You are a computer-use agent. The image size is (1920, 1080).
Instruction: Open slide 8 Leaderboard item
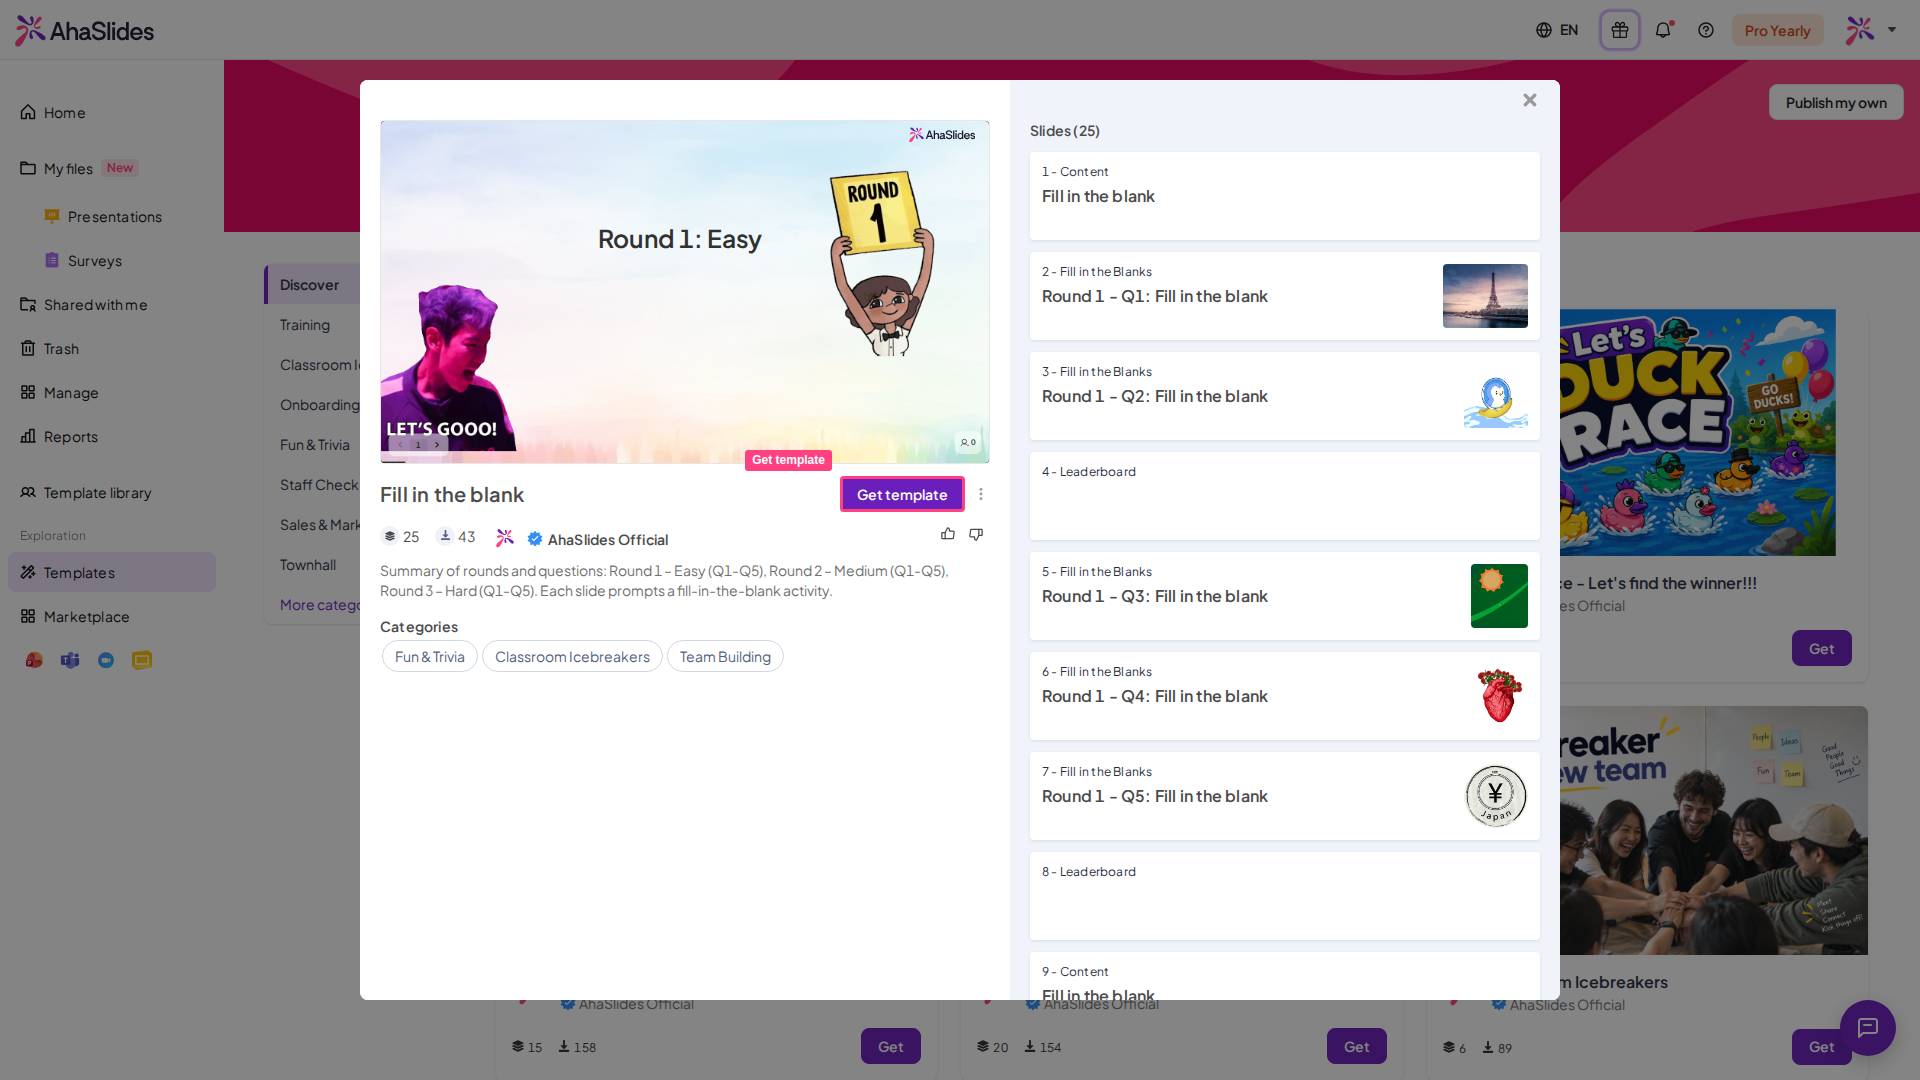pyautogui.click(x=1285, y=896)
